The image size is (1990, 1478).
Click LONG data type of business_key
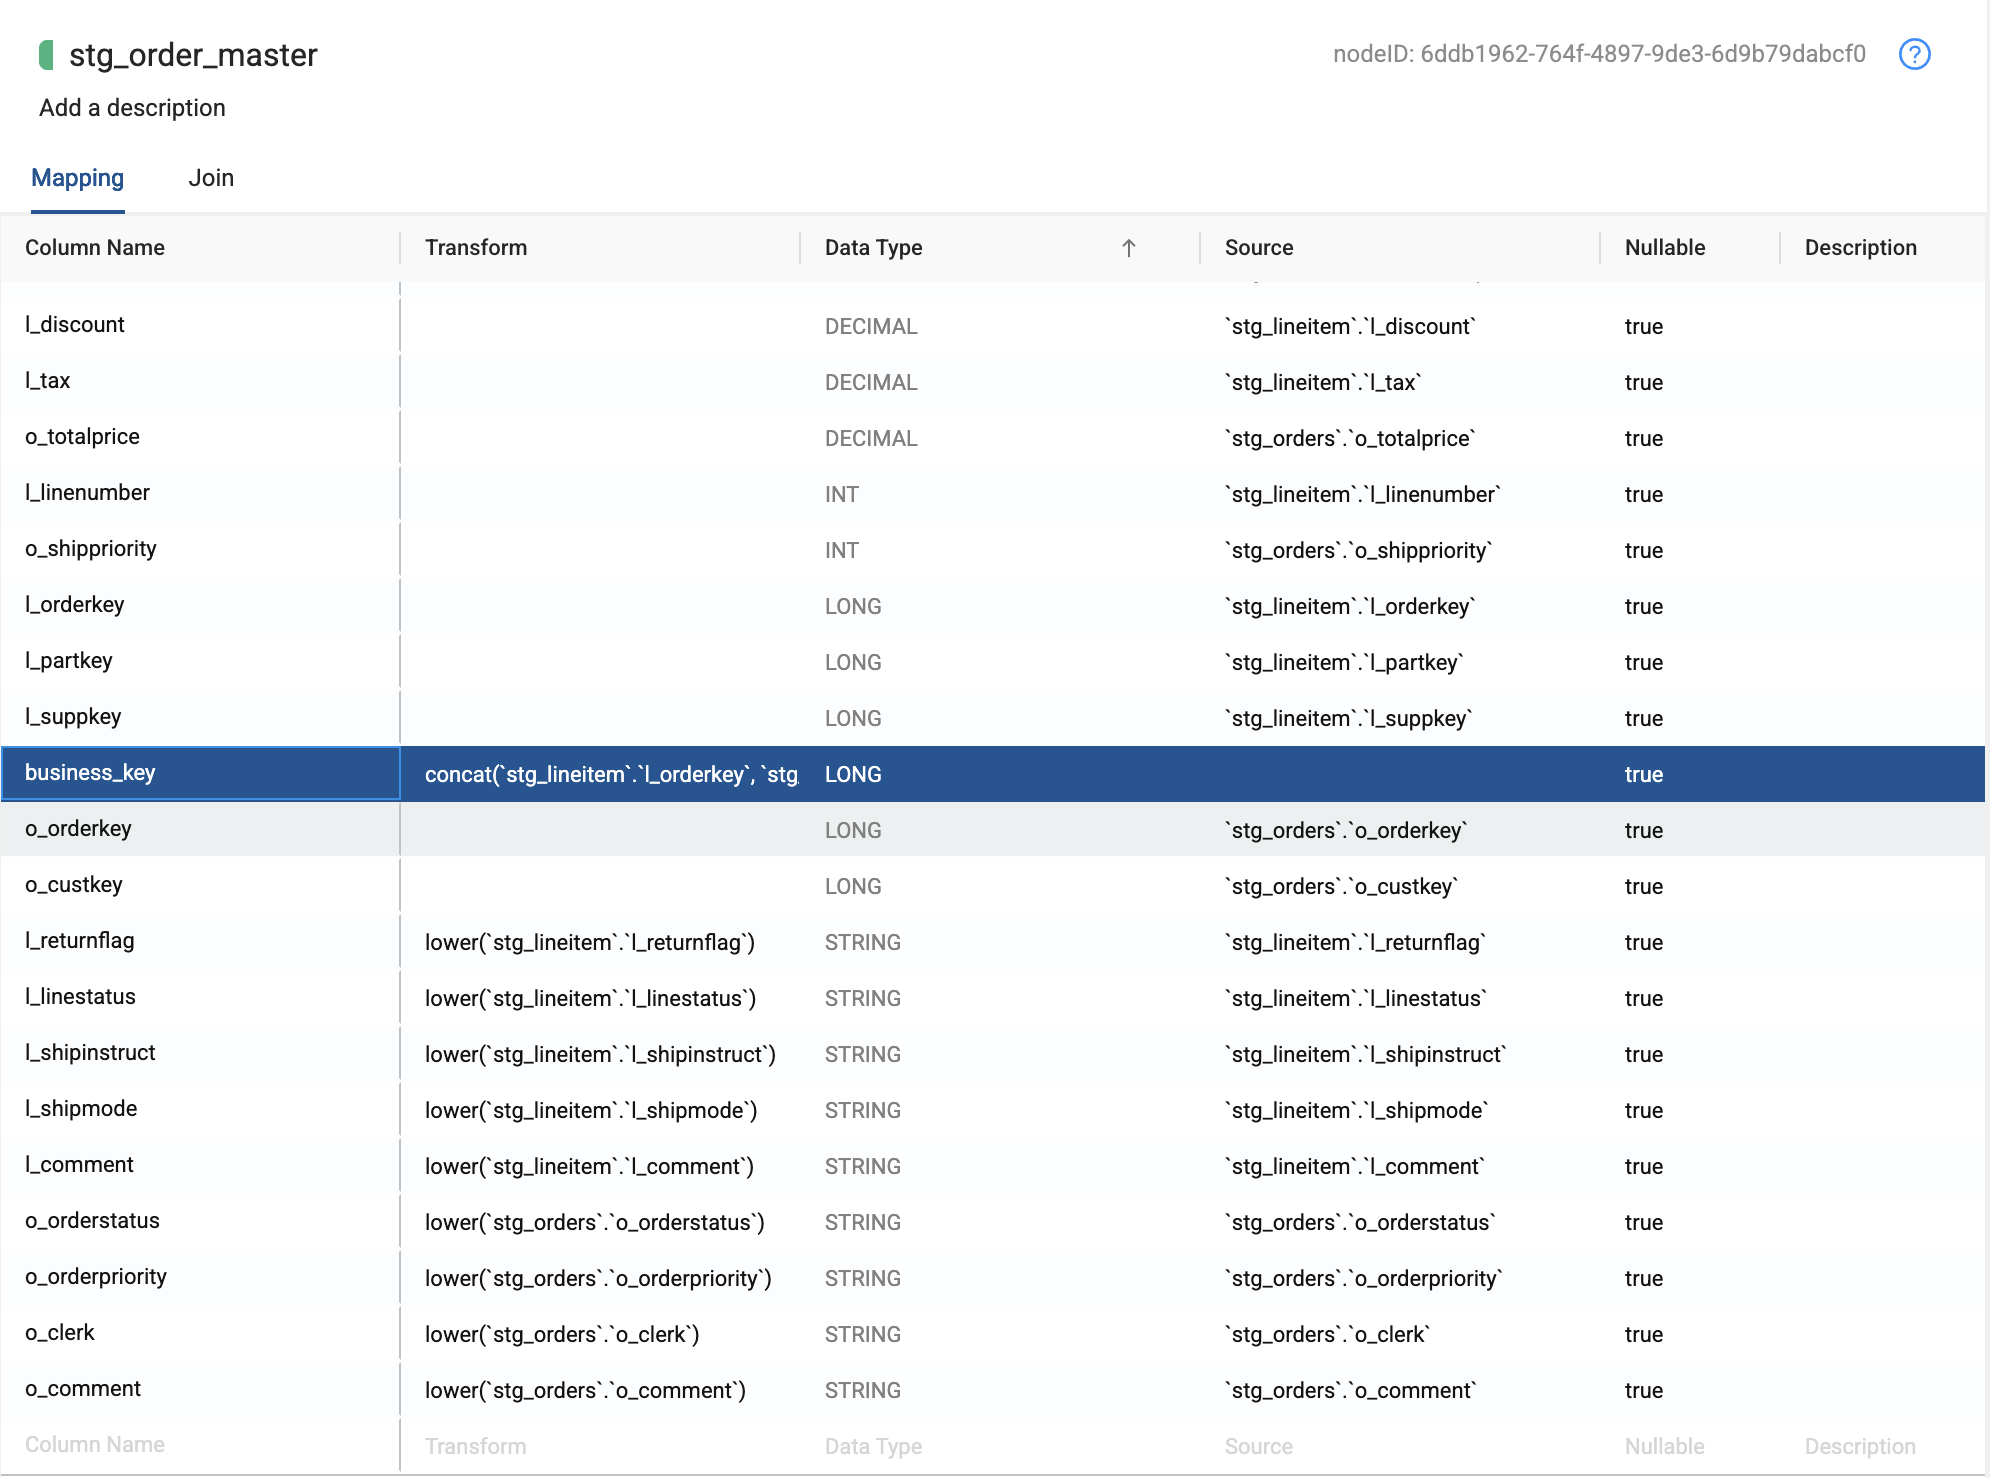pos(853,775)
